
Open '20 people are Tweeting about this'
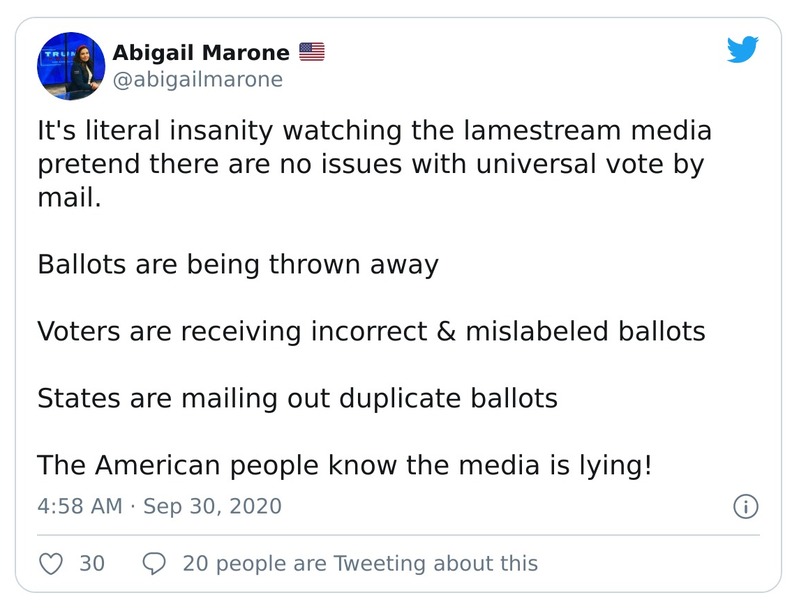[x=360, y=564]
